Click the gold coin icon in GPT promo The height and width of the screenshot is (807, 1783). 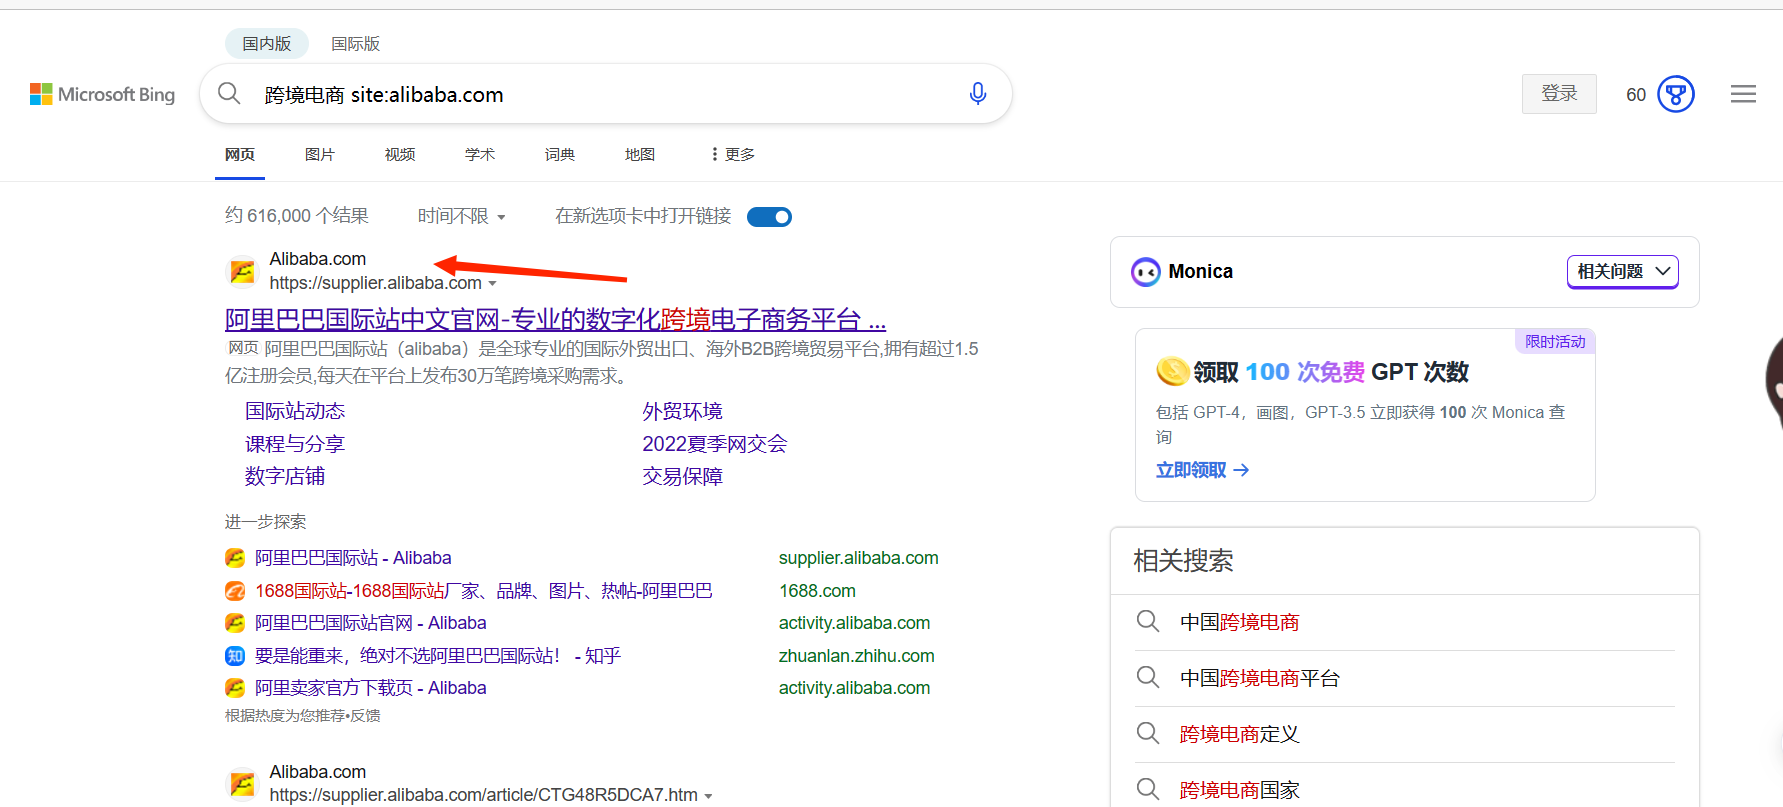pos(1172,372)
